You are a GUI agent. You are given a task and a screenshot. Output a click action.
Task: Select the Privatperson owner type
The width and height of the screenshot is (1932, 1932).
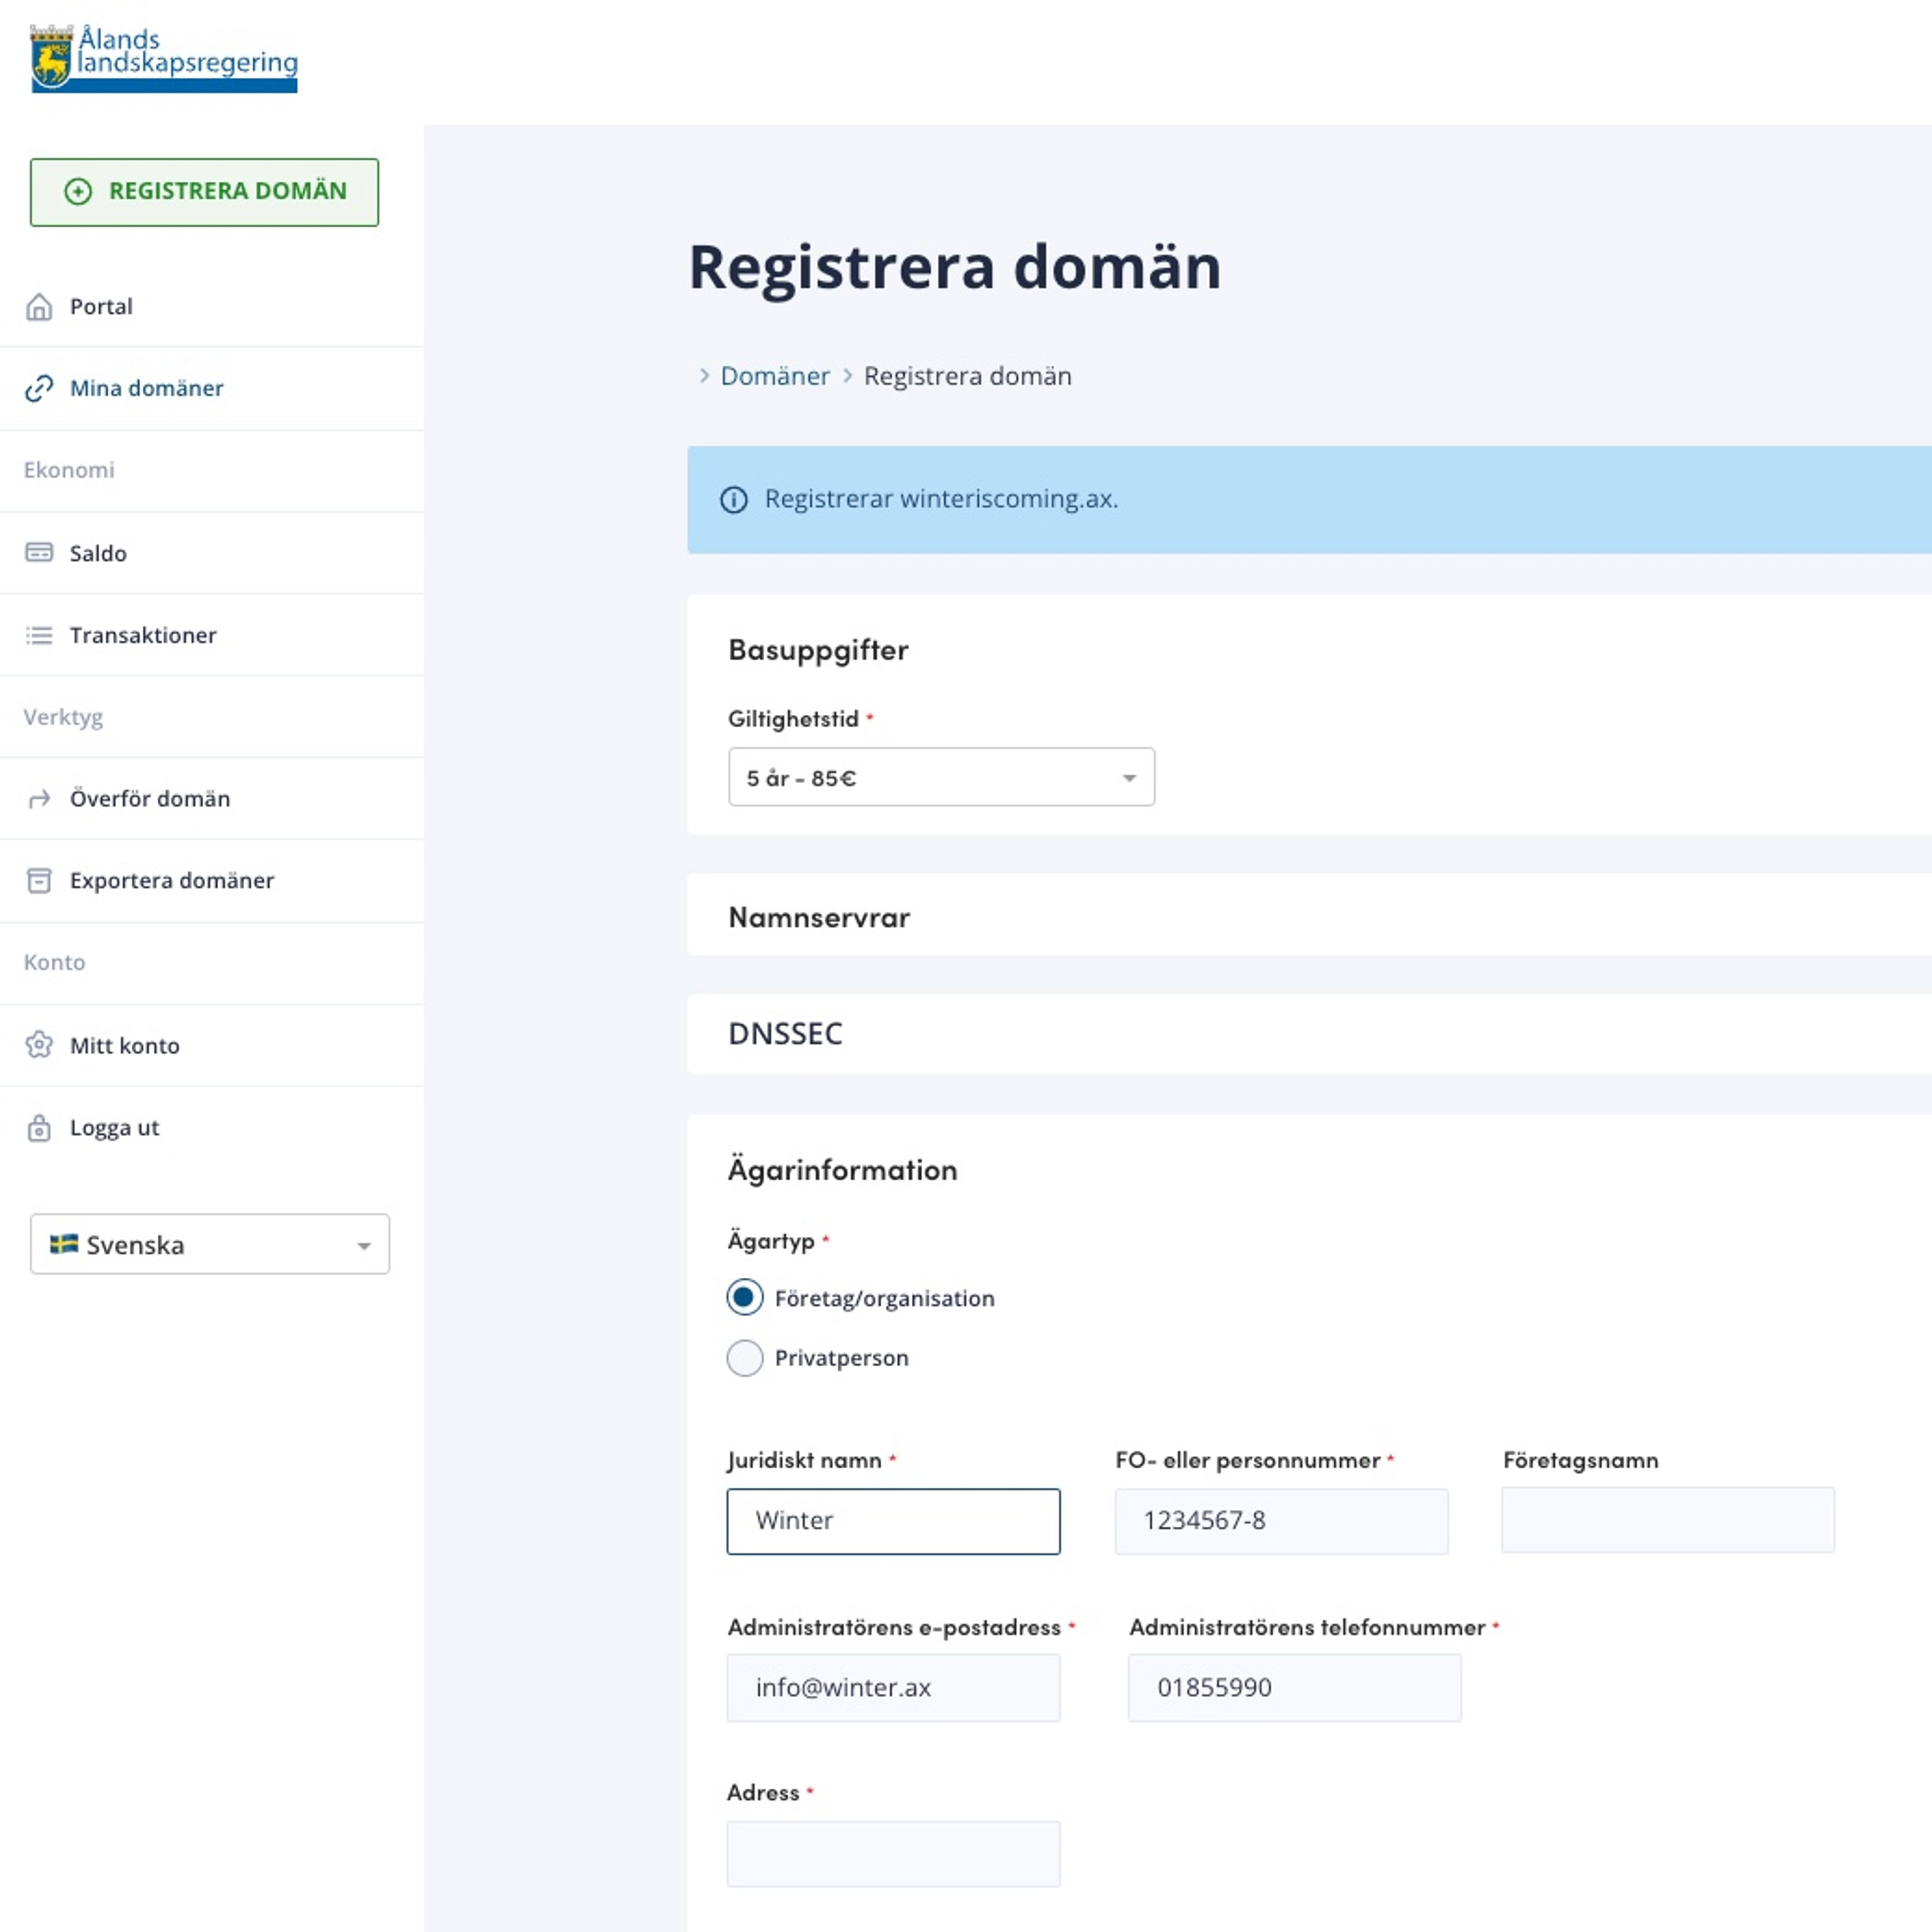(745, 1358)
